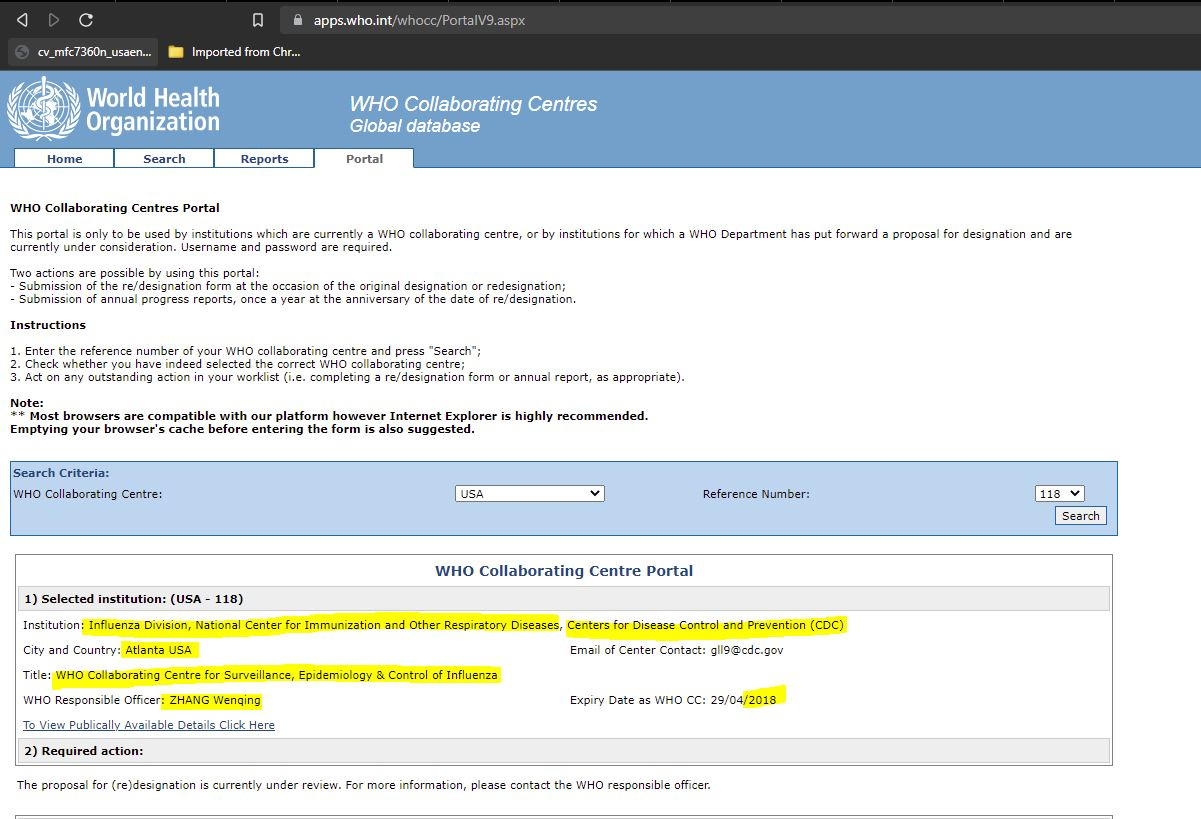The height and width of the screenshot is (819, 1201).
Task: Click the Instructions heading
Action: point(48,325)
